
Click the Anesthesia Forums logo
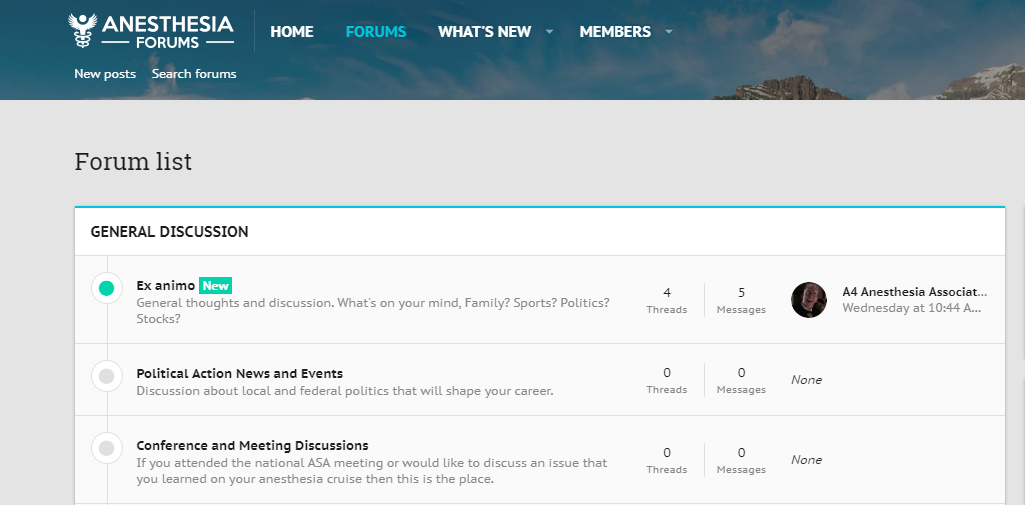tap(152, 31)
